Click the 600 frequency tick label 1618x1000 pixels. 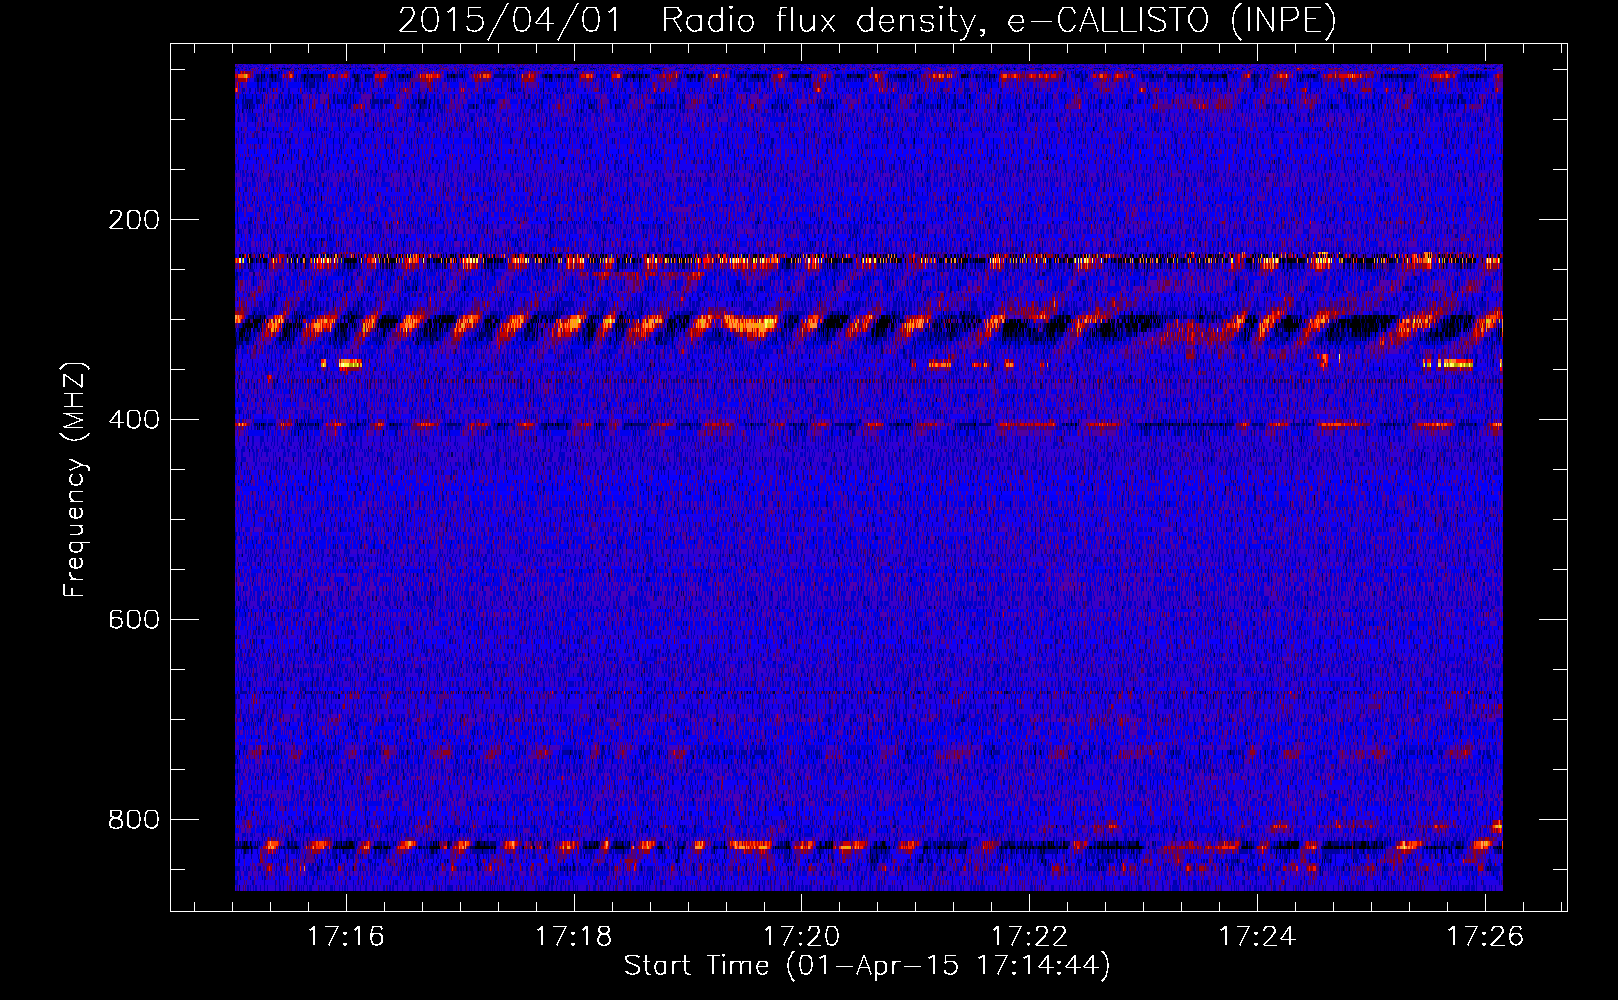click(x=134, y=620)
